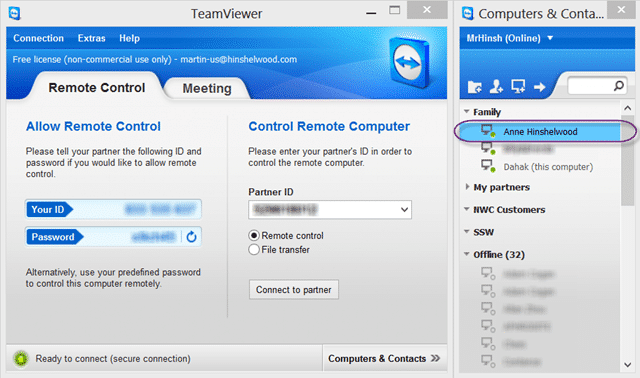Click the Your ID field value

point(160,210)
